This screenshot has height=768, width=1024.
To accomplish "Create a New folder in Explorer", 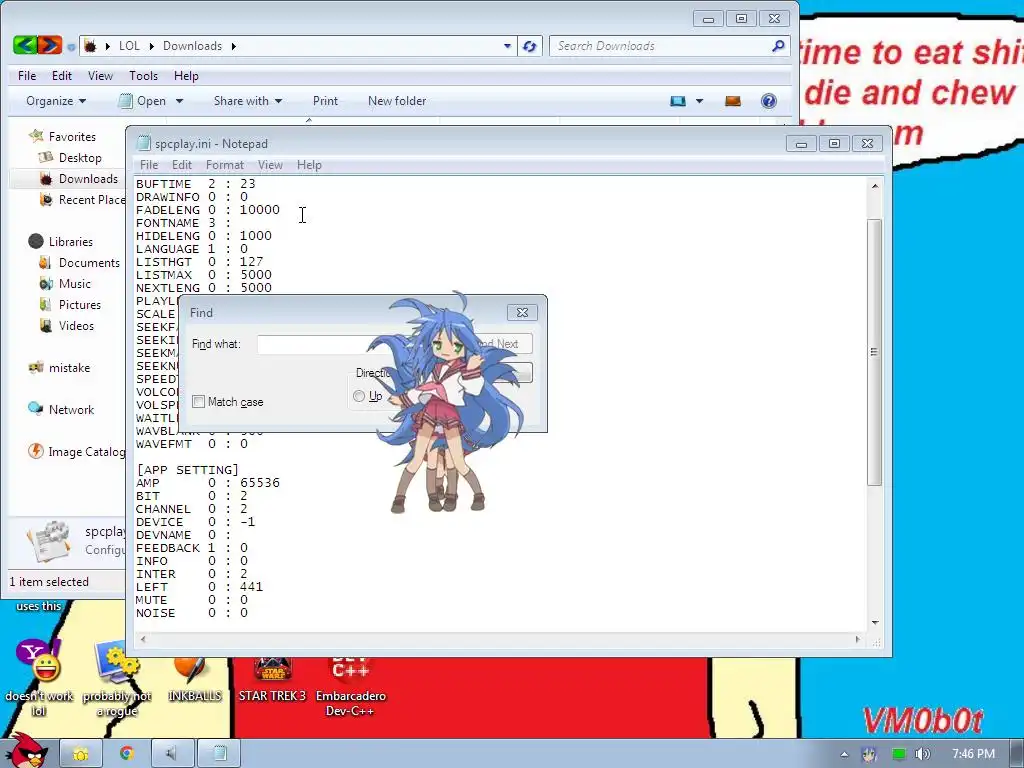I will 397,101.
